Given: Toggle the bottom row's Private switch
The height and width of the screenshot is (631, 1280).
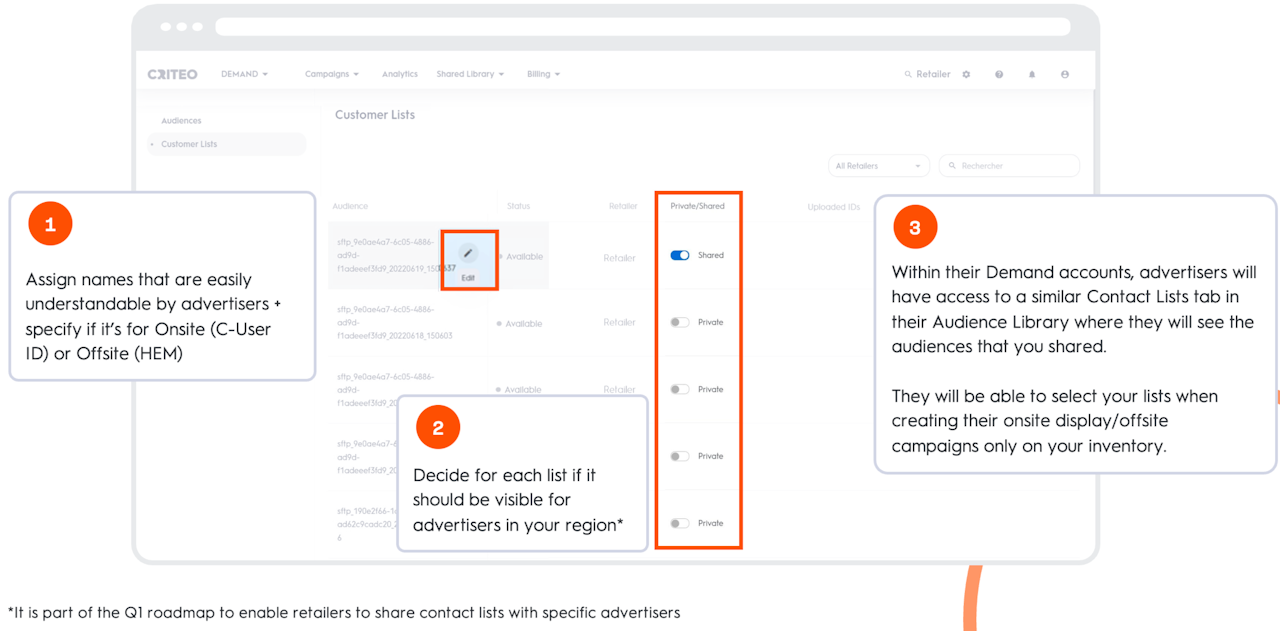Looking at the screenshot, I should pos(680,523).
